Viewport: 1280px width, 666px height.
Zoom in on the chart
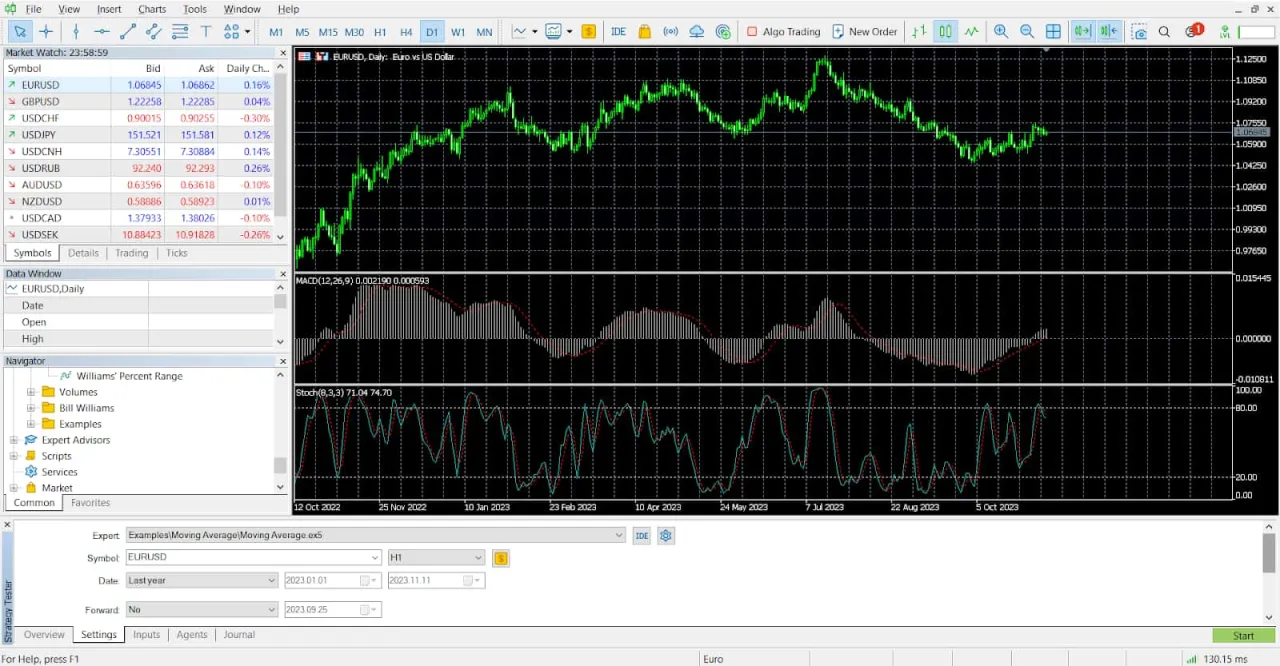1001,31
